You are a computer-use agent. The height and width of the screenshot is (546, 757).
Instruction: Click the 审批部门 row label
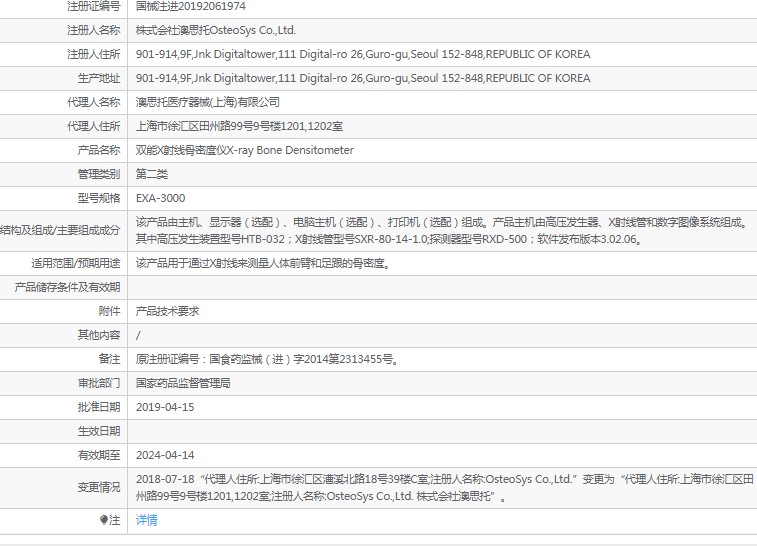click(98, 383)
